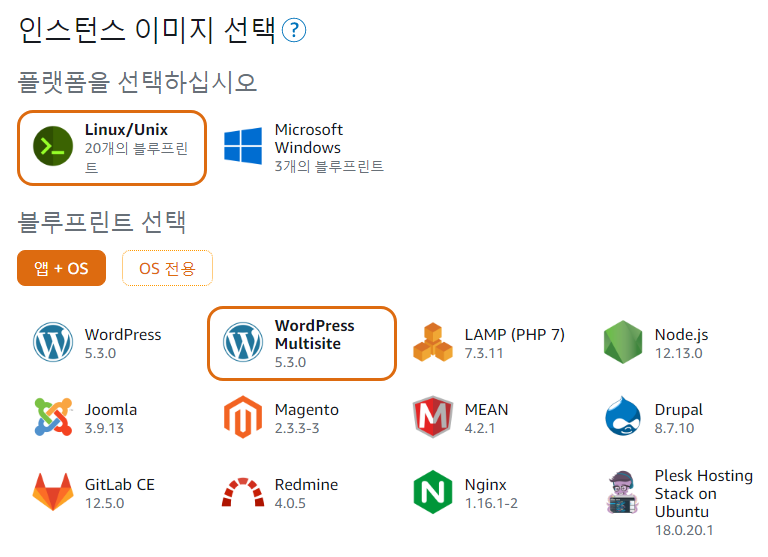Click the version 12.13.0 text
The width and height of the screenshot is (768, 557).
(679, 353)
